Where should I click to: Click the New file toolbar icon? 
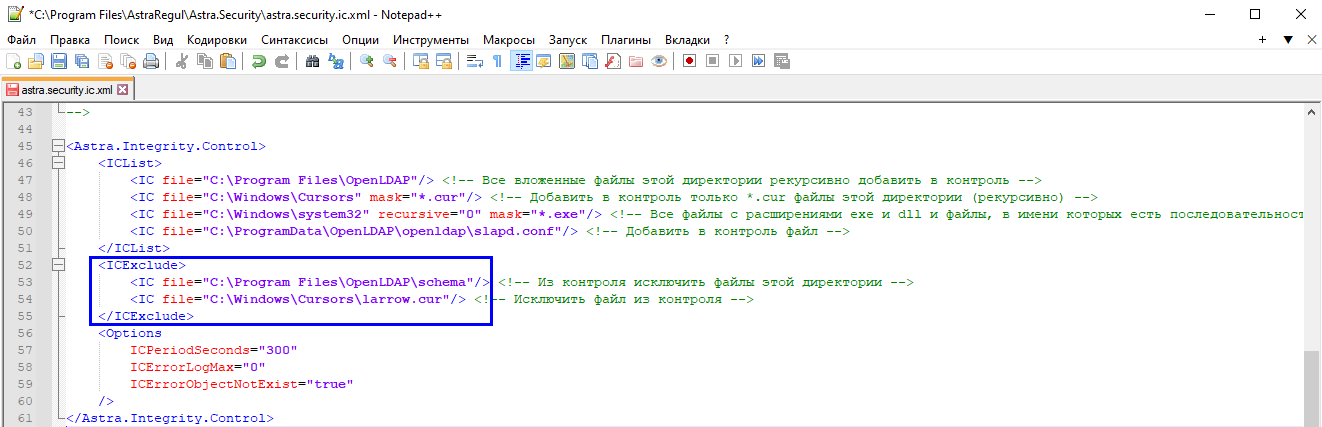coord(13,61)
